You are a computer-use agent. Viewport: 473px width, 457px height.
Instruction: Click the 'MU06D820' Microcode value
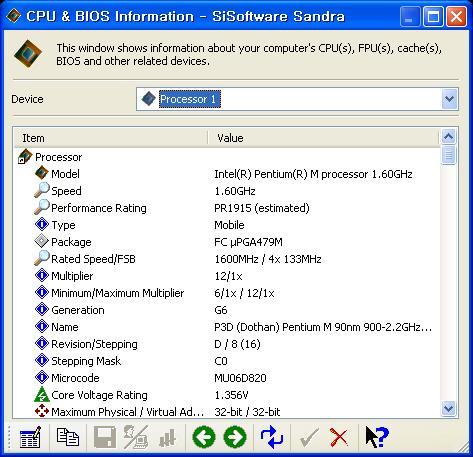[240, 378]
